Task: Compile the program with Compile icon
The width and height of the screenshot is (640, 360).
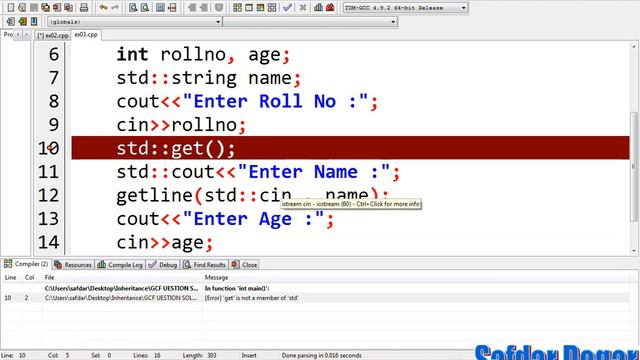Action: (237, 7)
